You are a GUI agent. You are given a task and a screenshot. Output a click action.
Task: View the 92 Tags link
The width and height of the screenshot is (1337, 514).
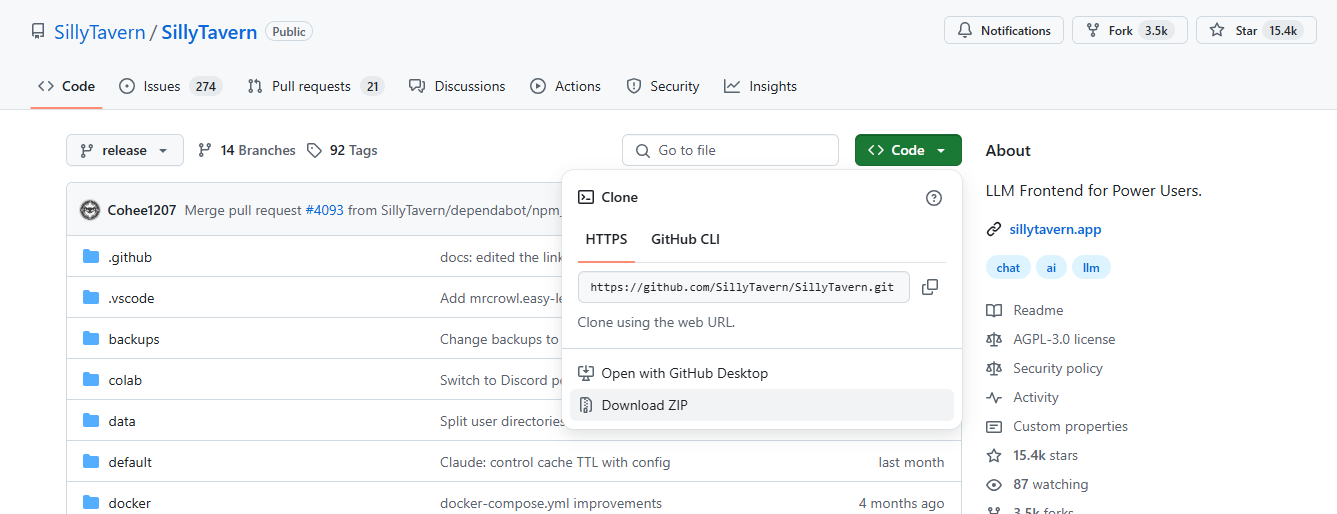pos(342,150)
